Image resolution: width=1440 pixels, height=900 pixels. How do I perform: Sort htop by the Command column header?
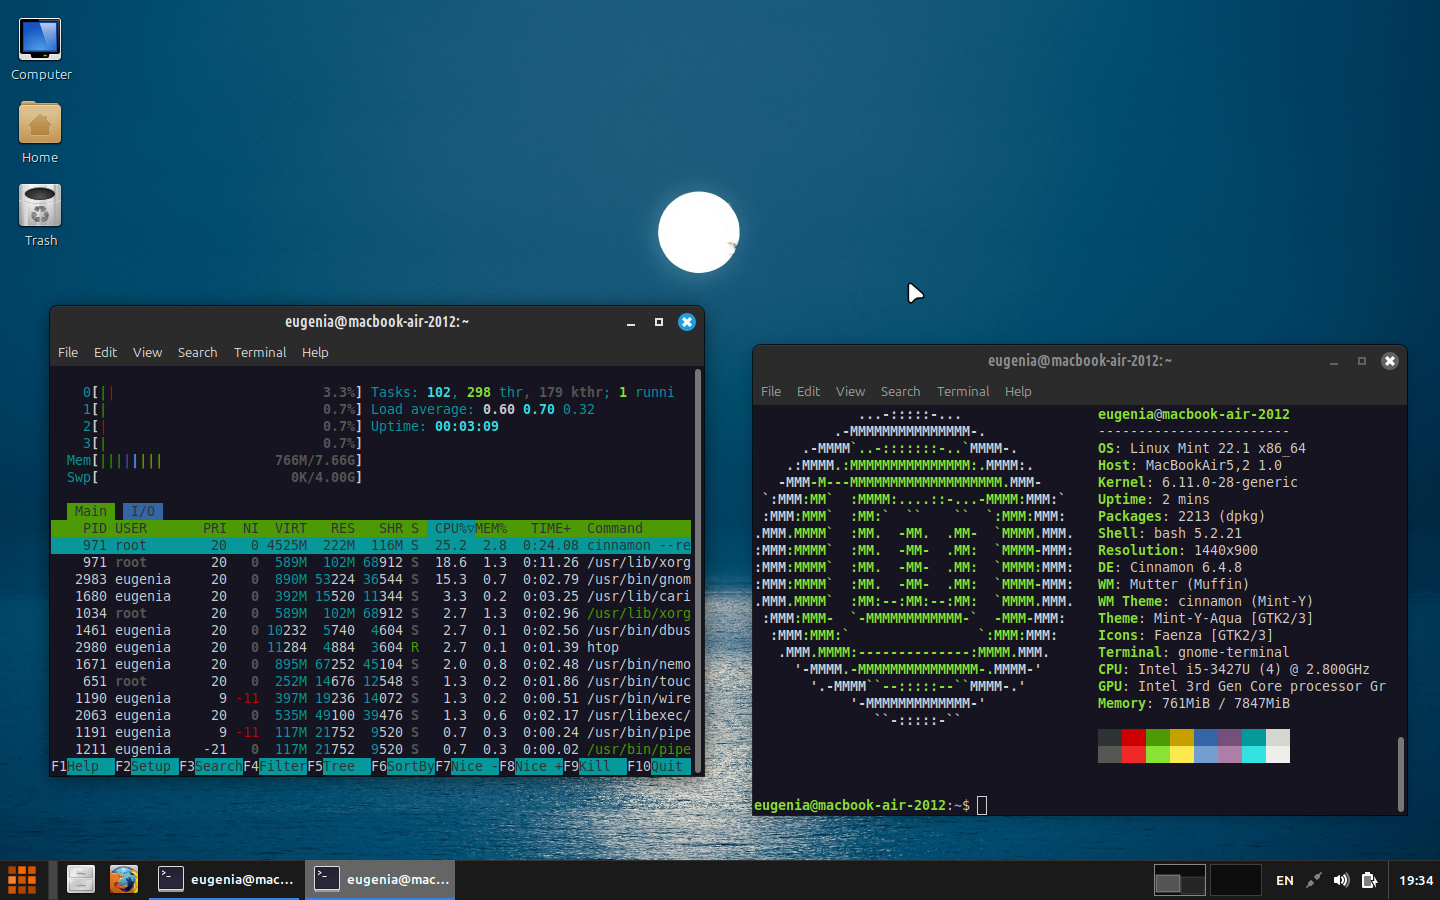(x=615, y=528)
